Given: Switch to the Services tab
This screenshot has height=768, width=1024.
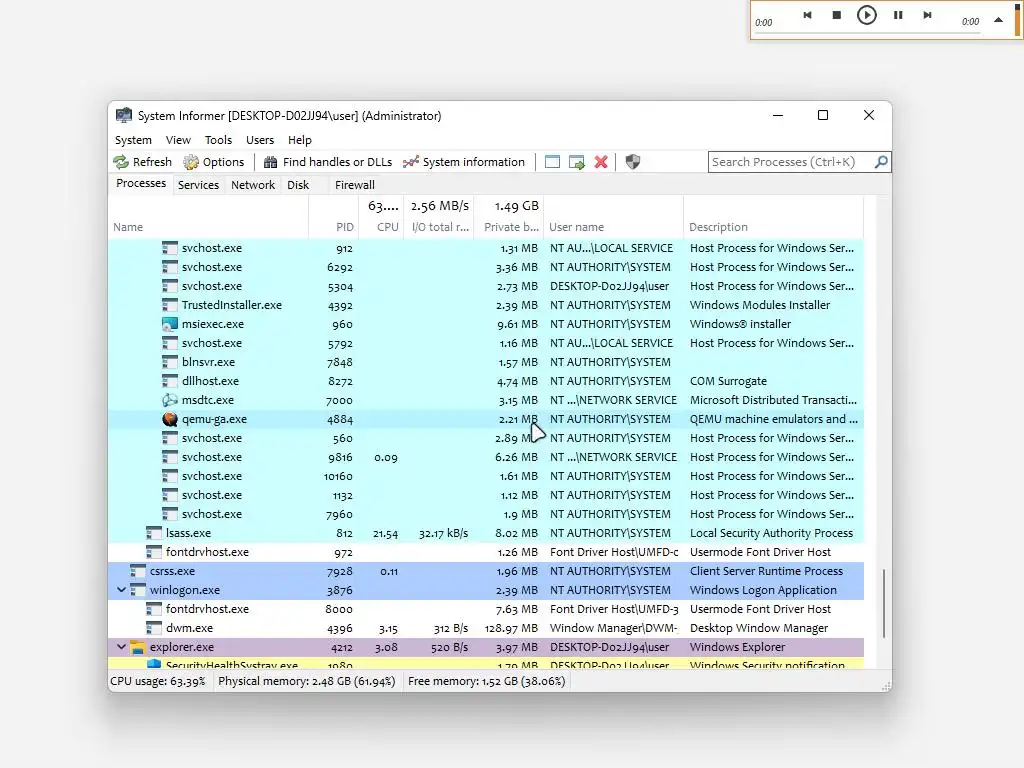Looking at the screenshot, I should tap(199, 185).
